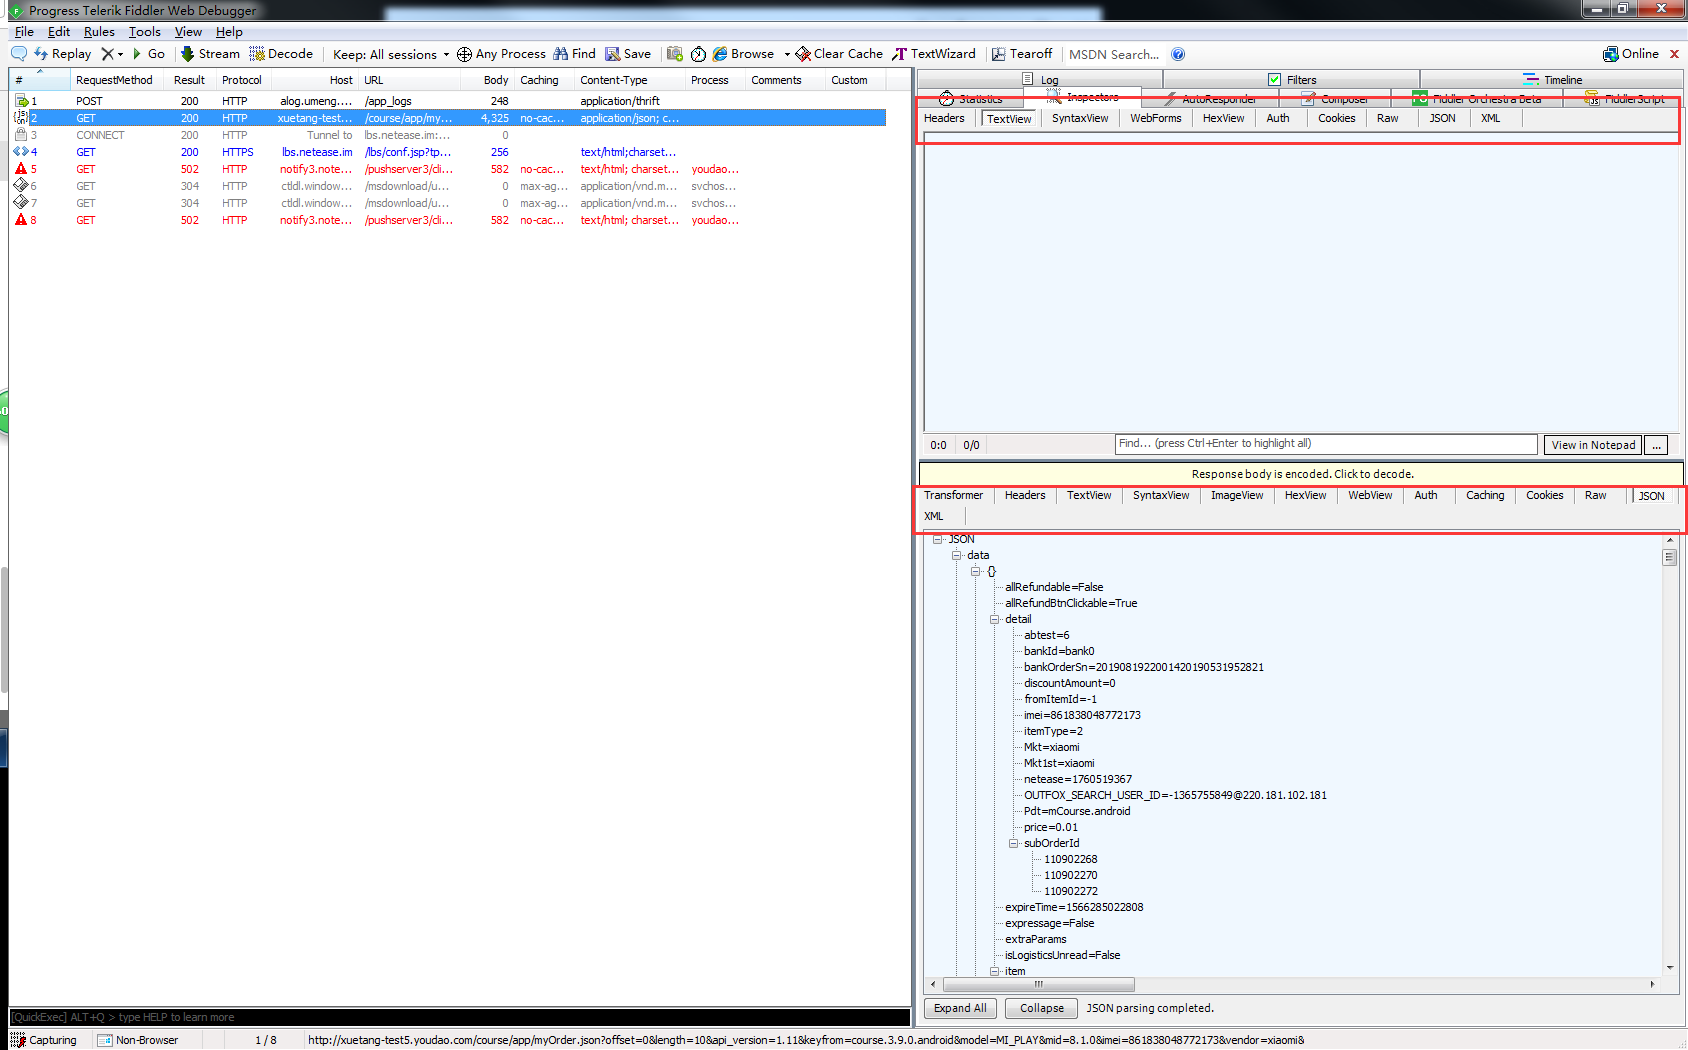
Task: Launch Browse with the IE icon
Action: click(x=743, y=54)
